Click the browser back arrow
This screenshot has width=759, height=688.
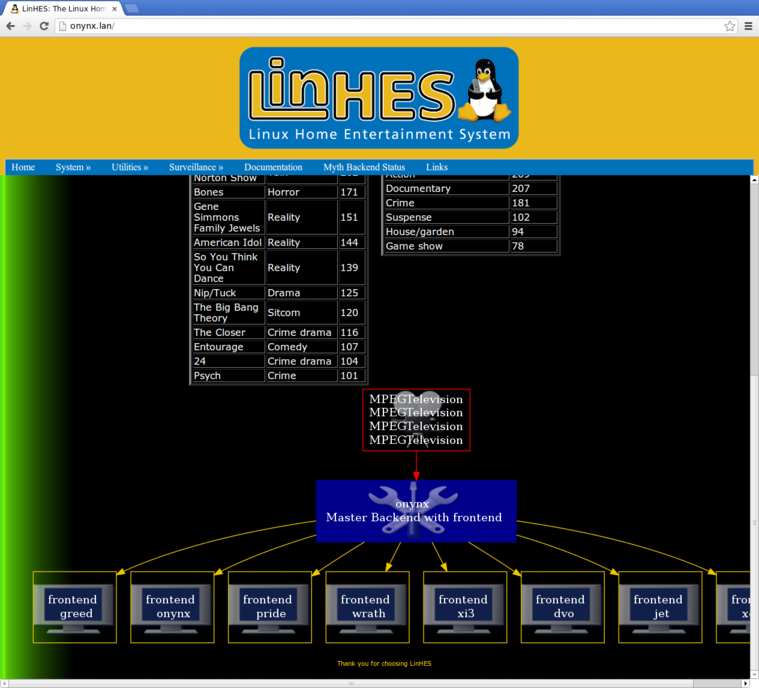tap(11, 26)
